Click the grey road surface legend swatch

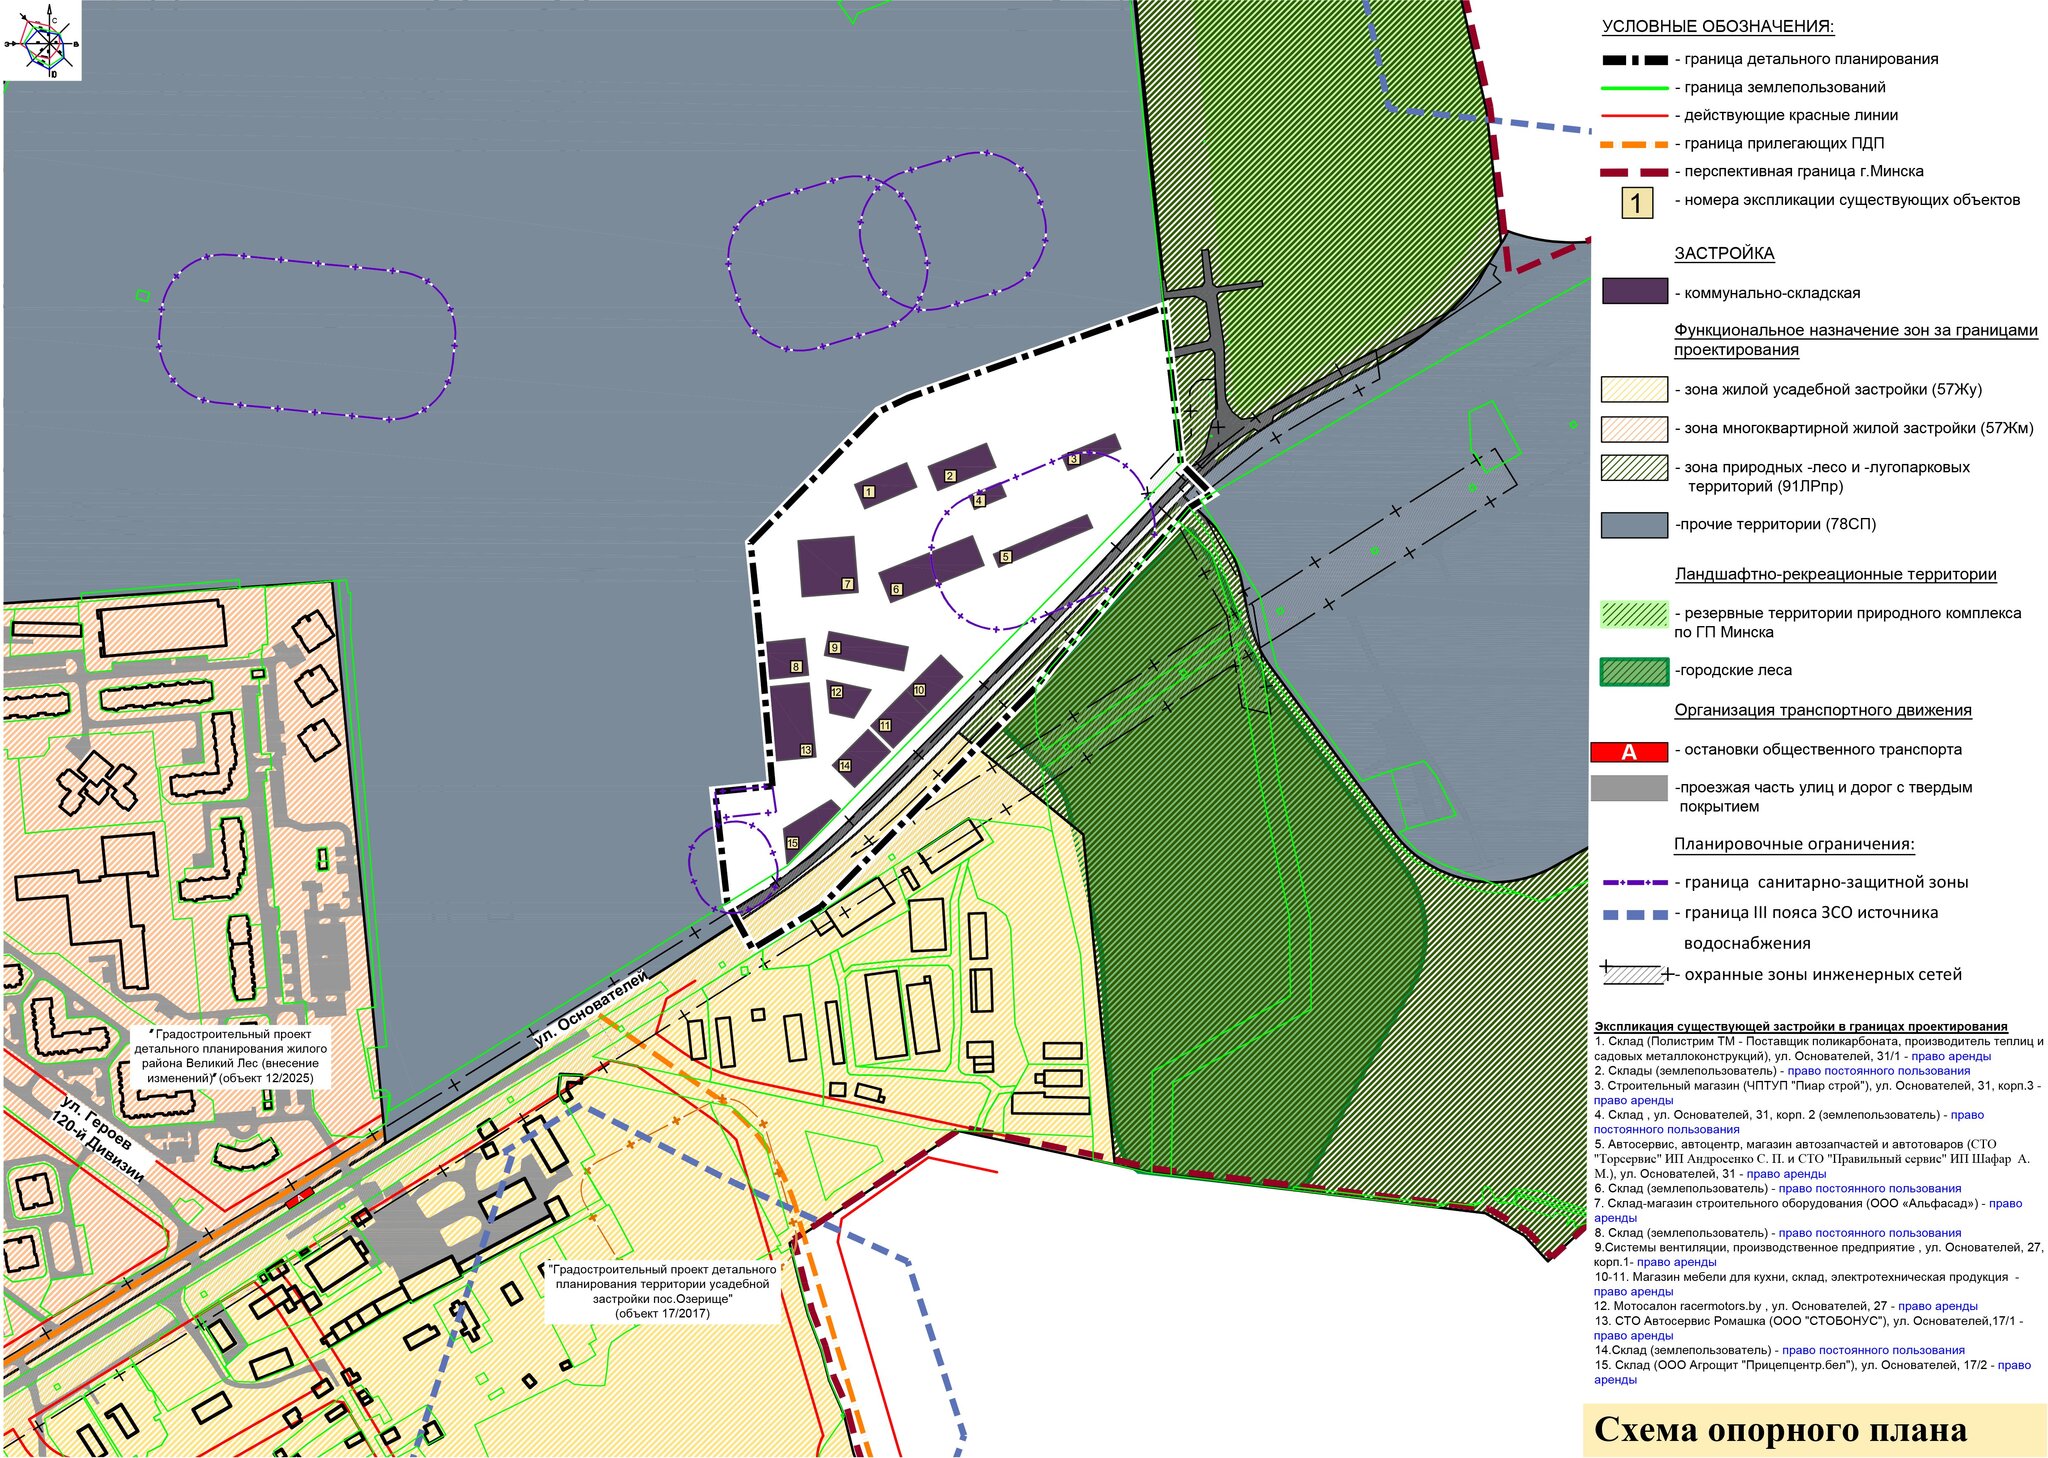click(x=1629, y=788)
